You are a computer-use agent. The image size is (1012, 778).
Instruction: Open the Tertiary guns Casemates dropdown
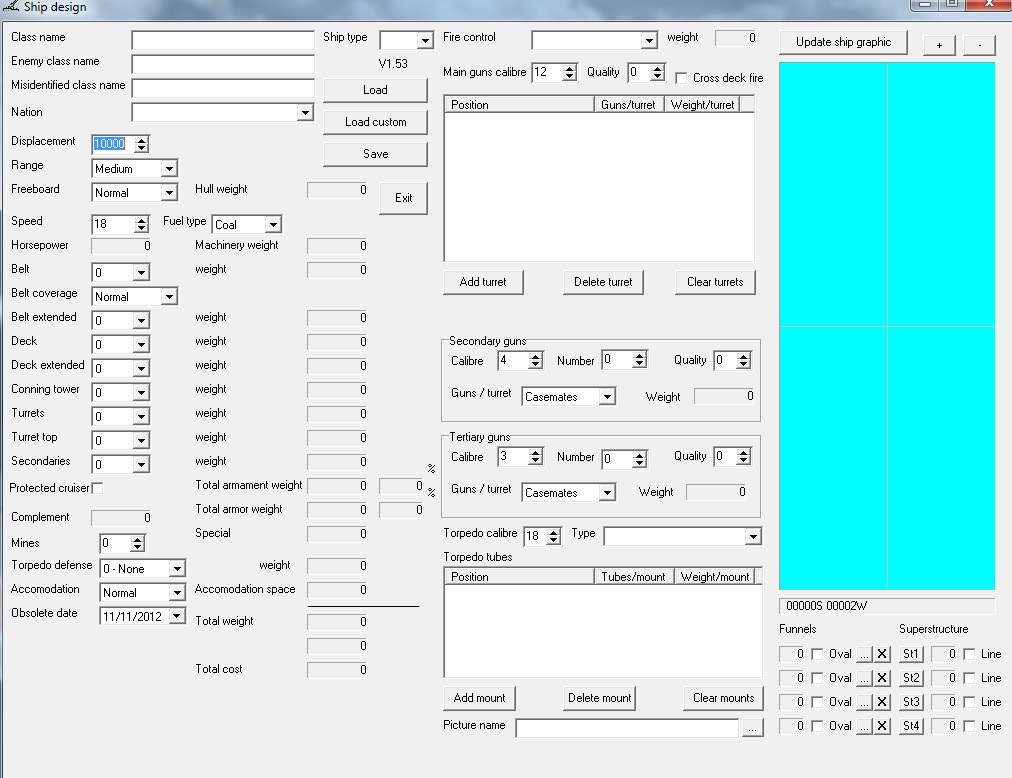click(607, 493)
